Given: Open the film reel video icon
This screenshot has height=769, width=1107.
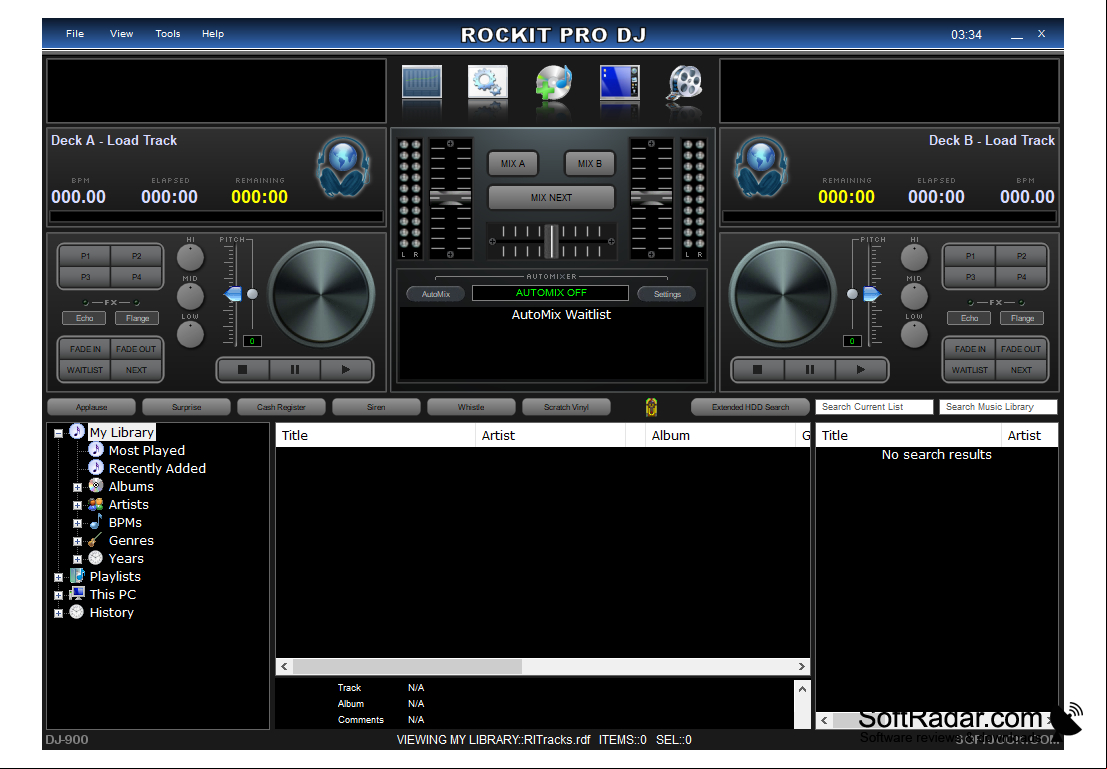Looking at the screenshot, I should pos(685,83).
